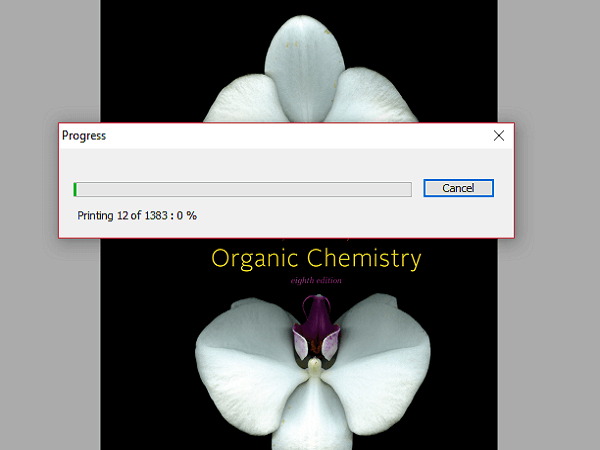
Task: Click the blank dialog area above the progress bar
Action: click(250, 163)
